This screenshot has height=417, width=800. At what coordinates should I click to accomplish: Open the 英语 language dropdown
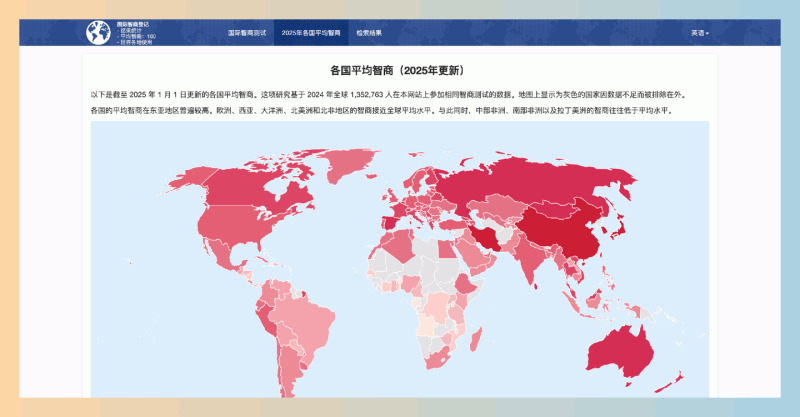click(x=700, y=33)
